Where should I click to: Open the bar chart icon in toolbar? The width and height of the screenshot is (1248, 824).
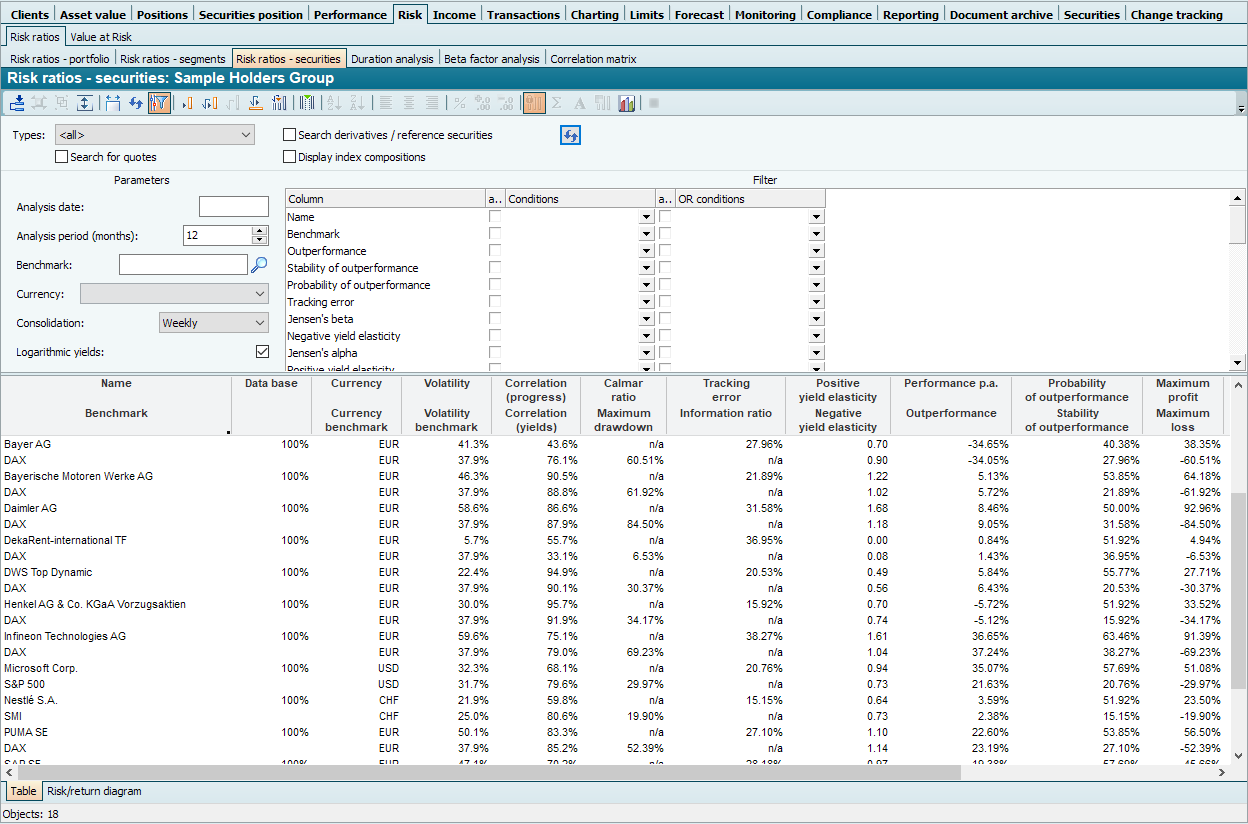click(627, 103)
